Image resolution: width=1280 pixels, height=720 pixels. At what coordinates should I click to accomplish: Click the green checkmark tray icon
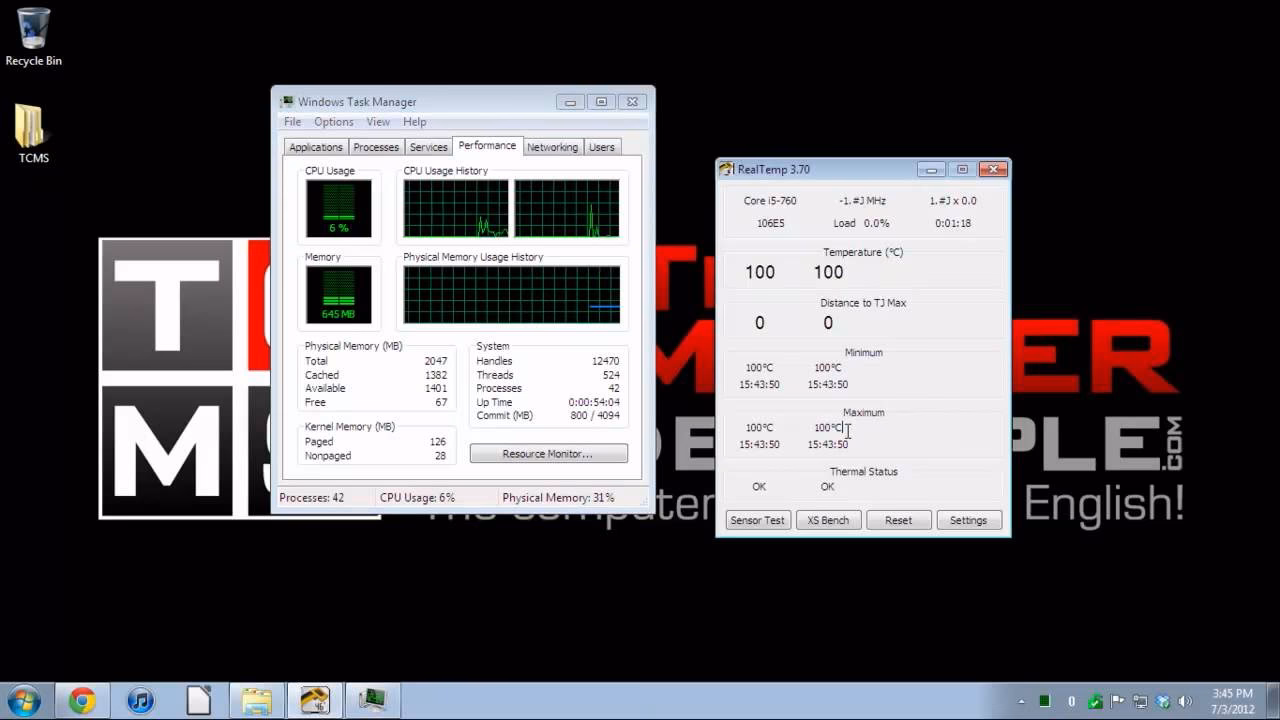pos(1095,701)
